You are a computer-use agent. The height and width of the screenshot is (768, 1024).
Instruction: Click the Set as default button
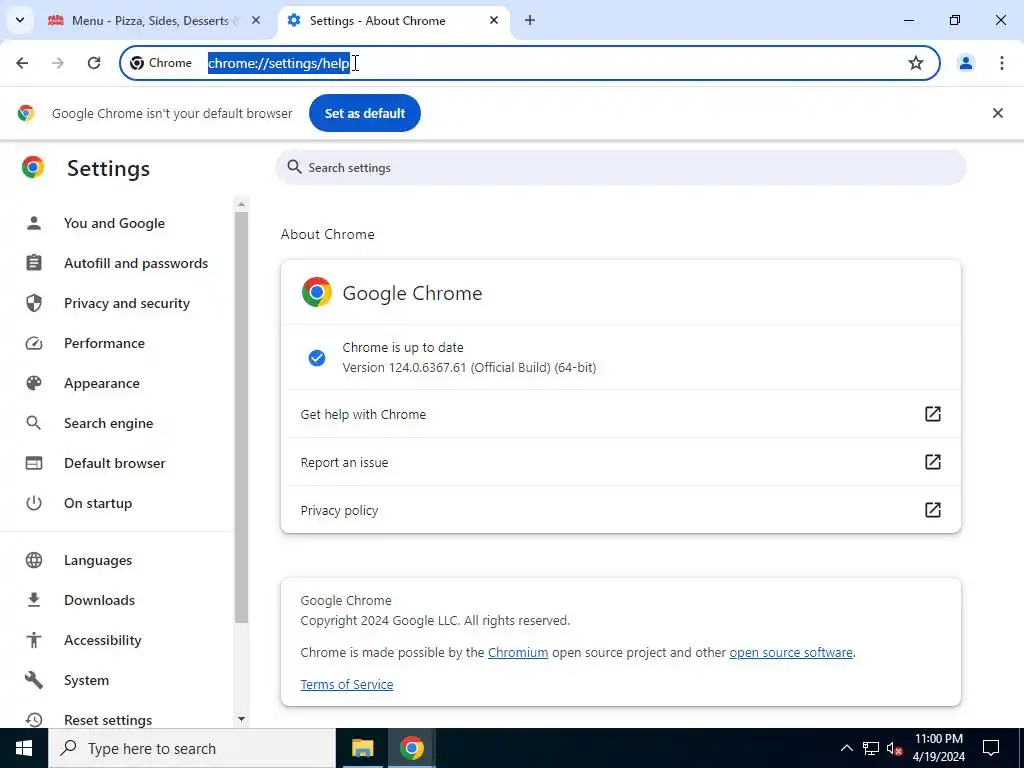[x=364, y=113]
